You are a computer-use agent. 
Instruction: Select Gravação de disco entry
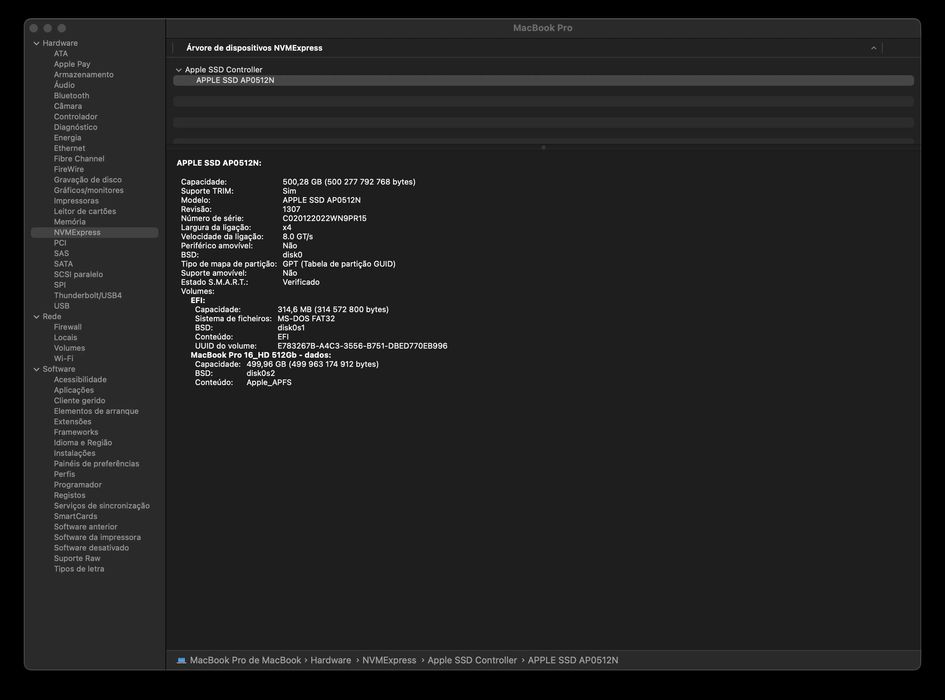pyautogui.click(x=87, y=180)
